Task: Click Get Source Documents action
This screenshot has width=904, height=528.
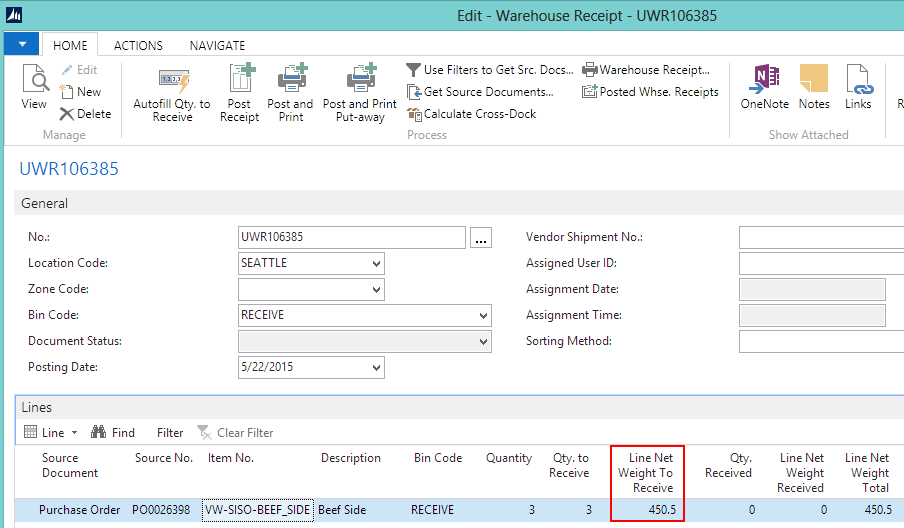Action: [x=480, y=92]
